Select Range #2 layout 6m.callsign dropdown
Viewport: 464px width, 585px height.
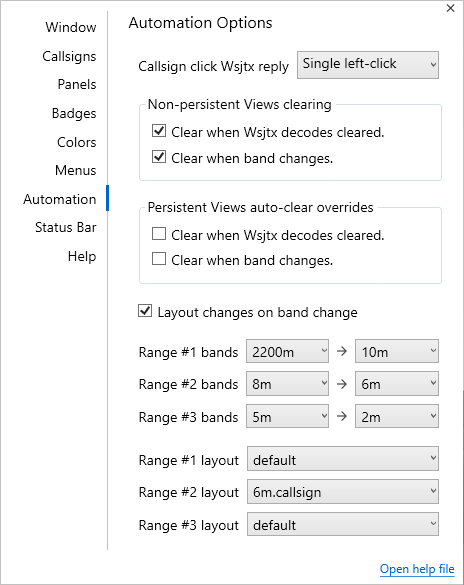[x=343, y=492]
